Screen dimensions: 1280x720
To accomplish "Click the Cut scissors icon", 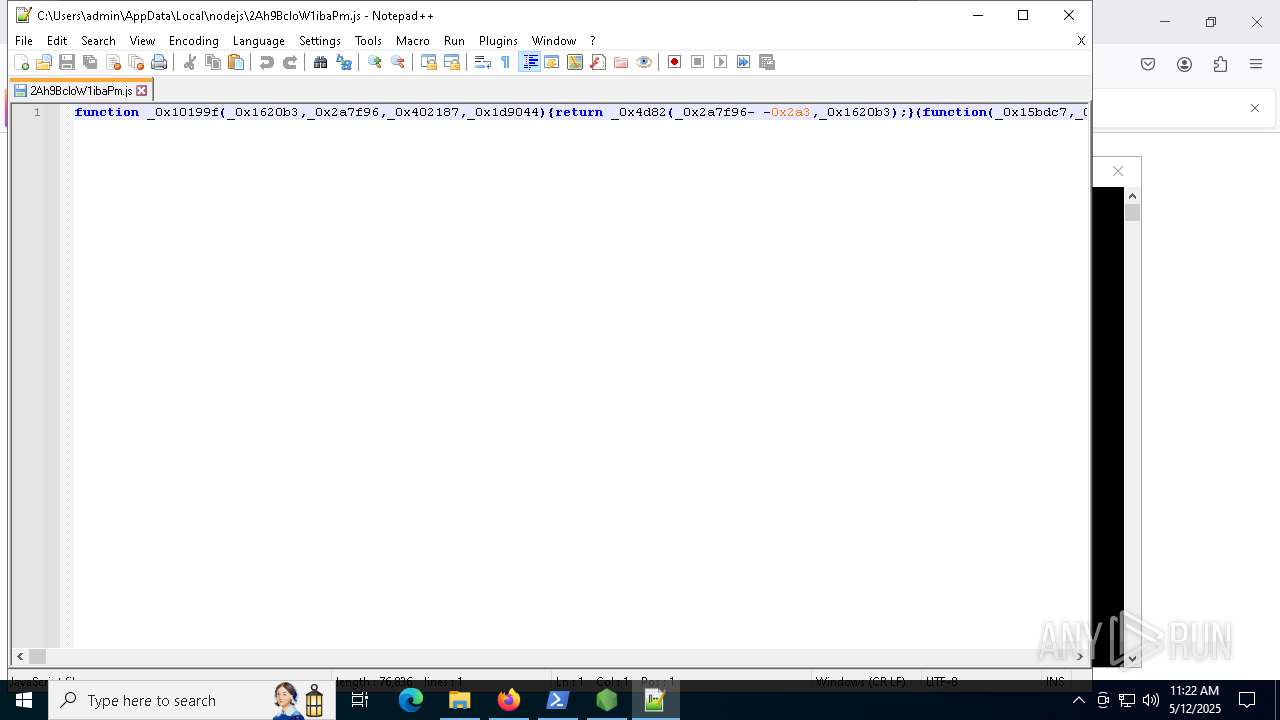I will coord(190,62).
